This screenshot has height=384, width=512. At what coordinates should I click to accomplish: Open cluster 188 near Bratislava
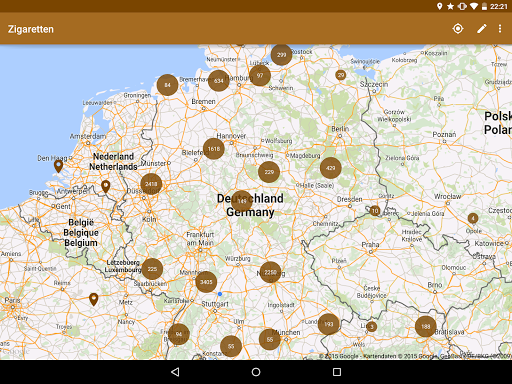coord(426,326)
